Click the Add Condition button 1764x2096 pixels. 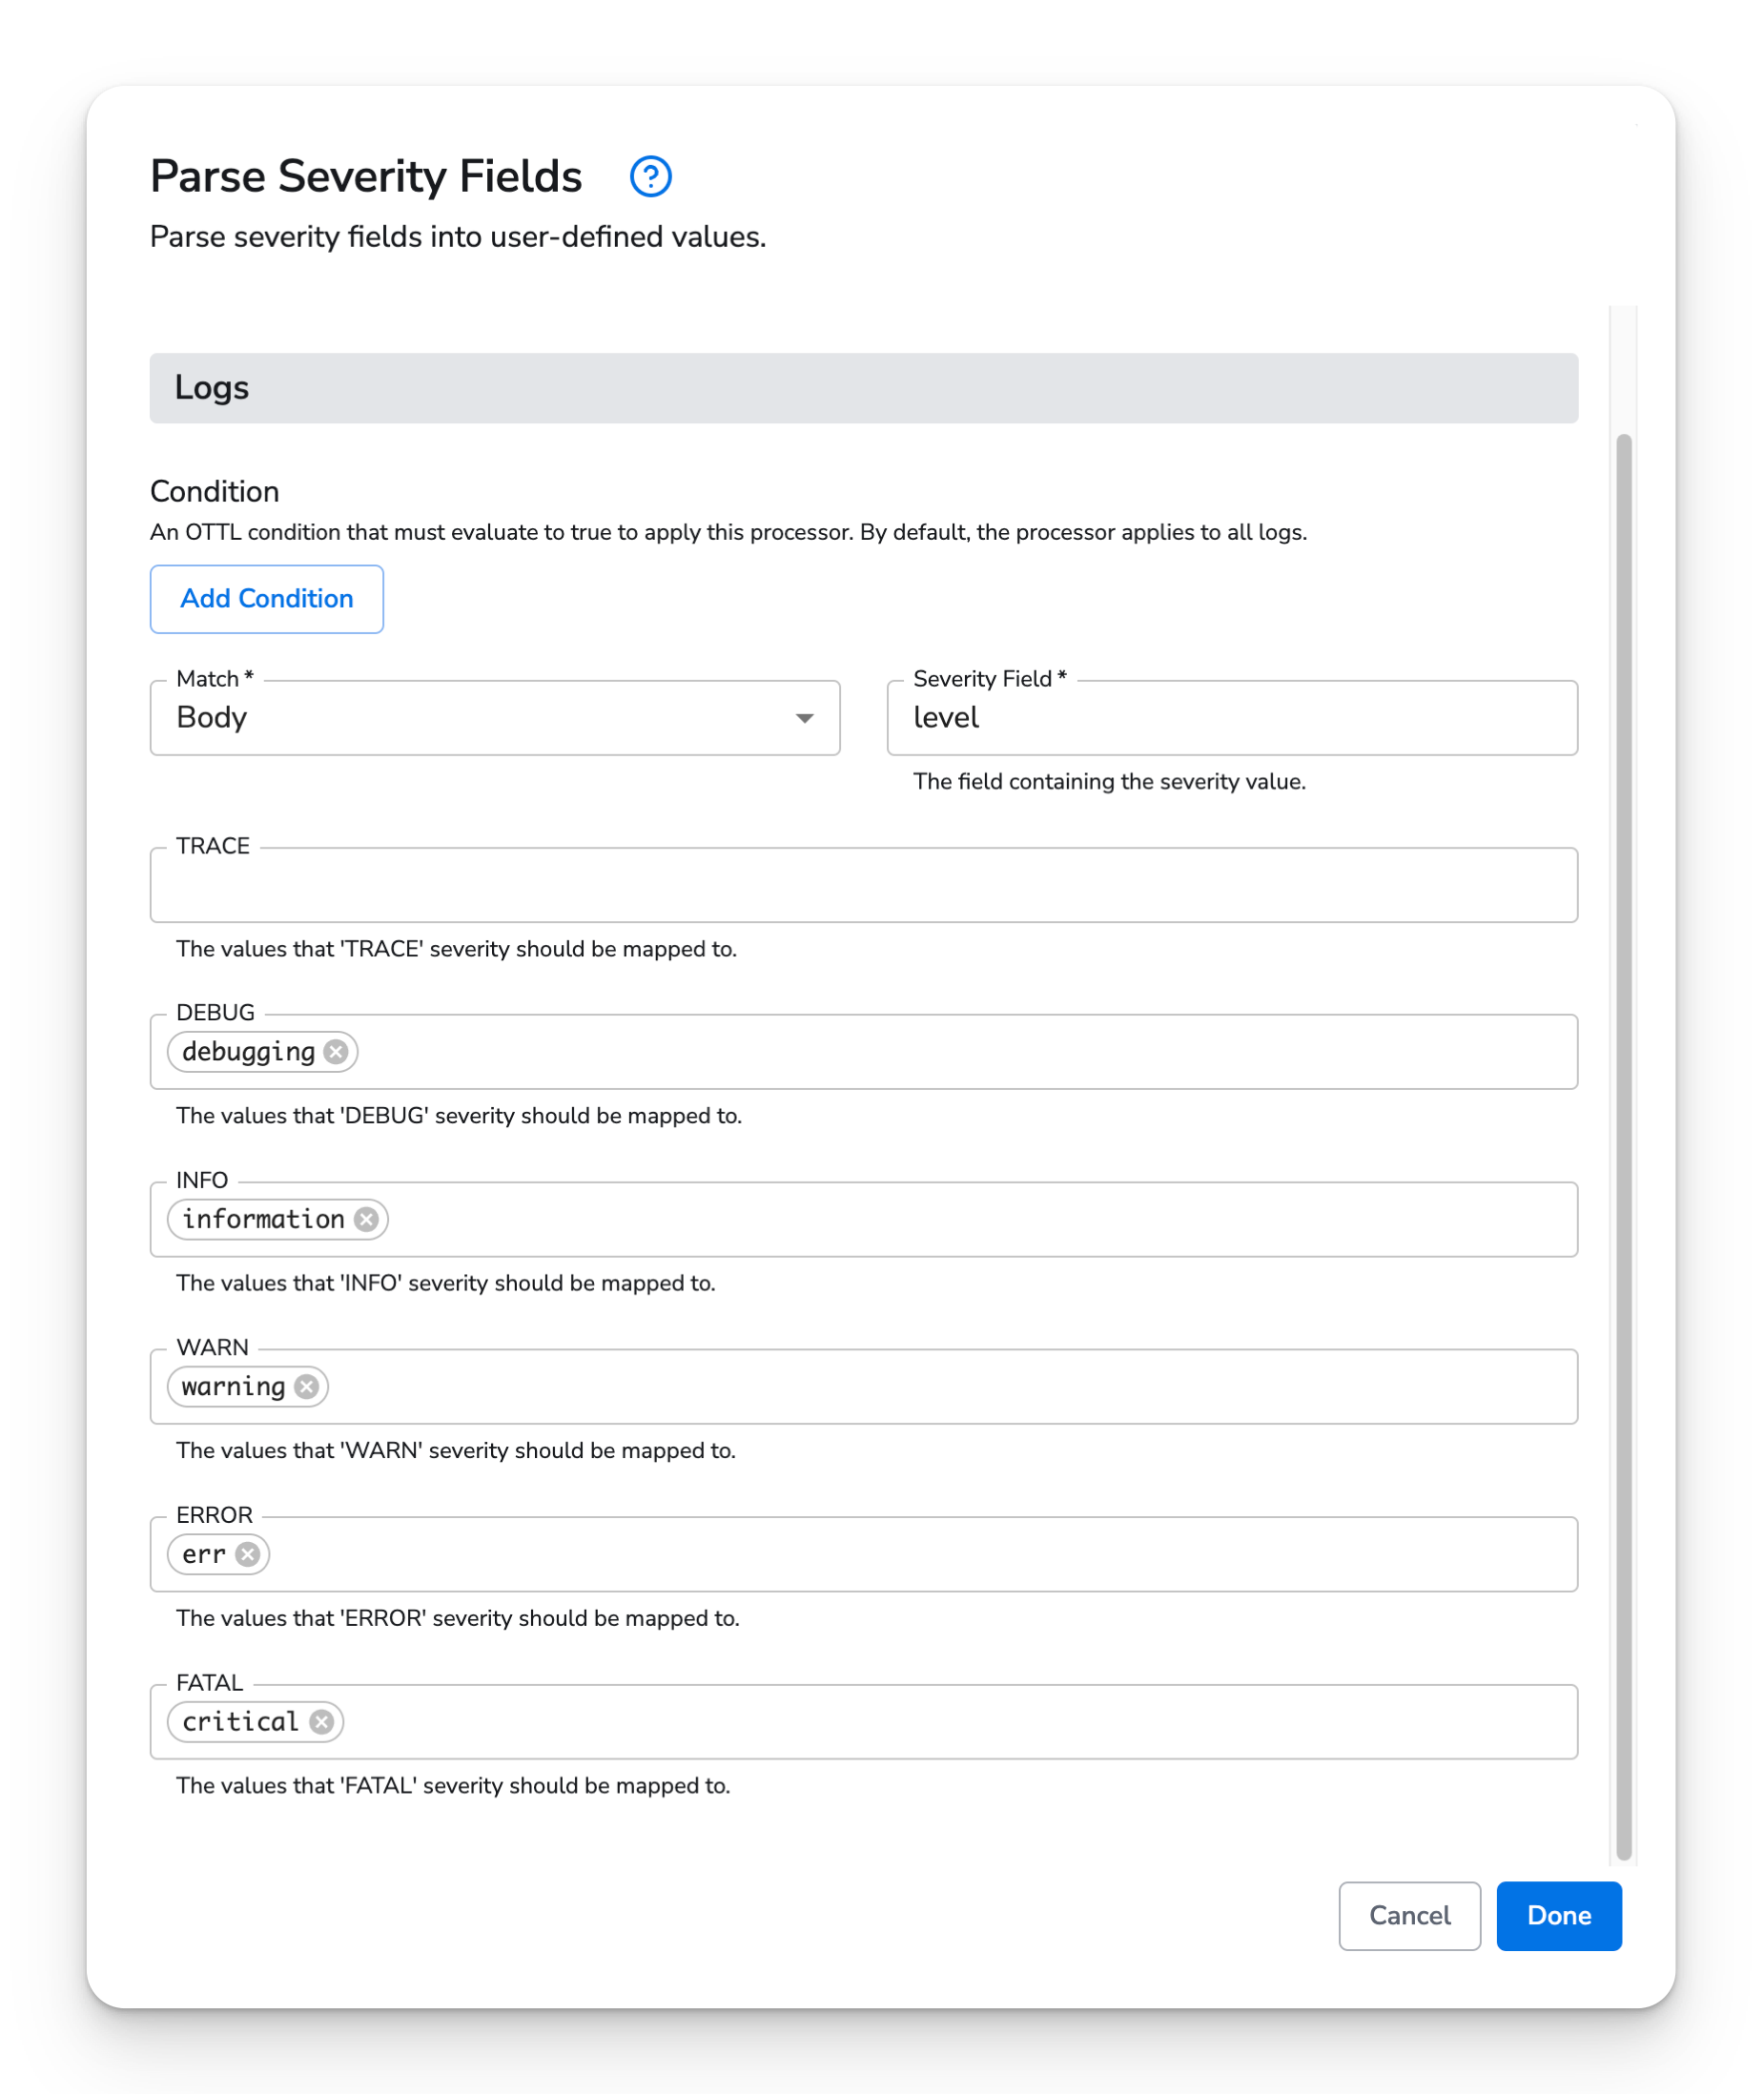coord(266,598)
